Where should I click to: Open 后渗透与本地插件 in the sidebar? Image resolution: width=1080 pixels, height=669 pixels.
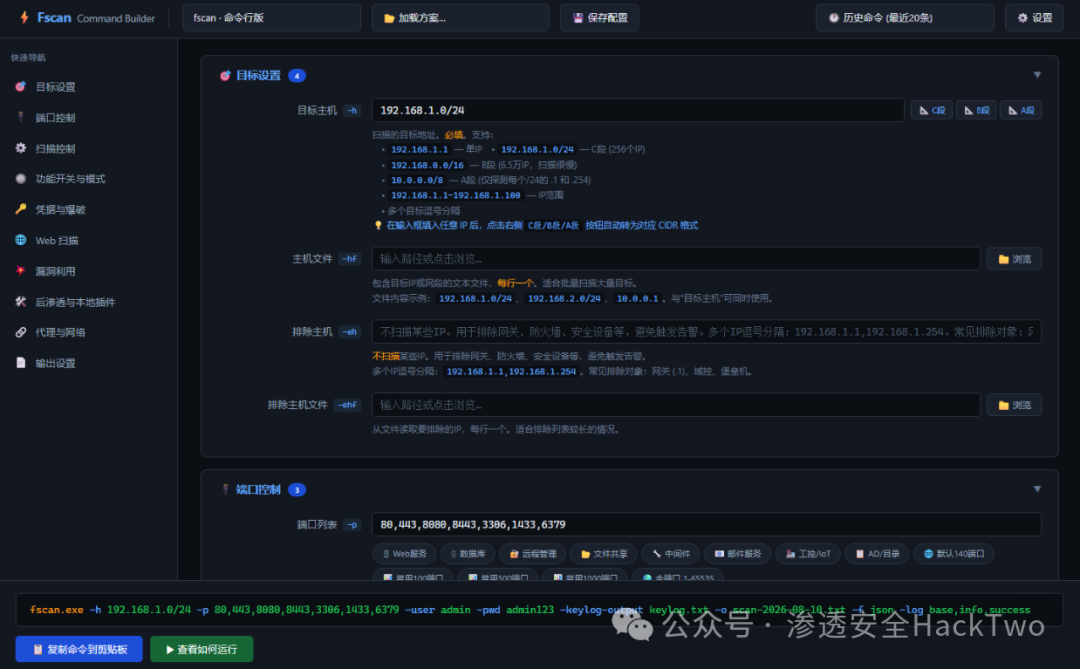pyautogui.click(x=65, y=302)
